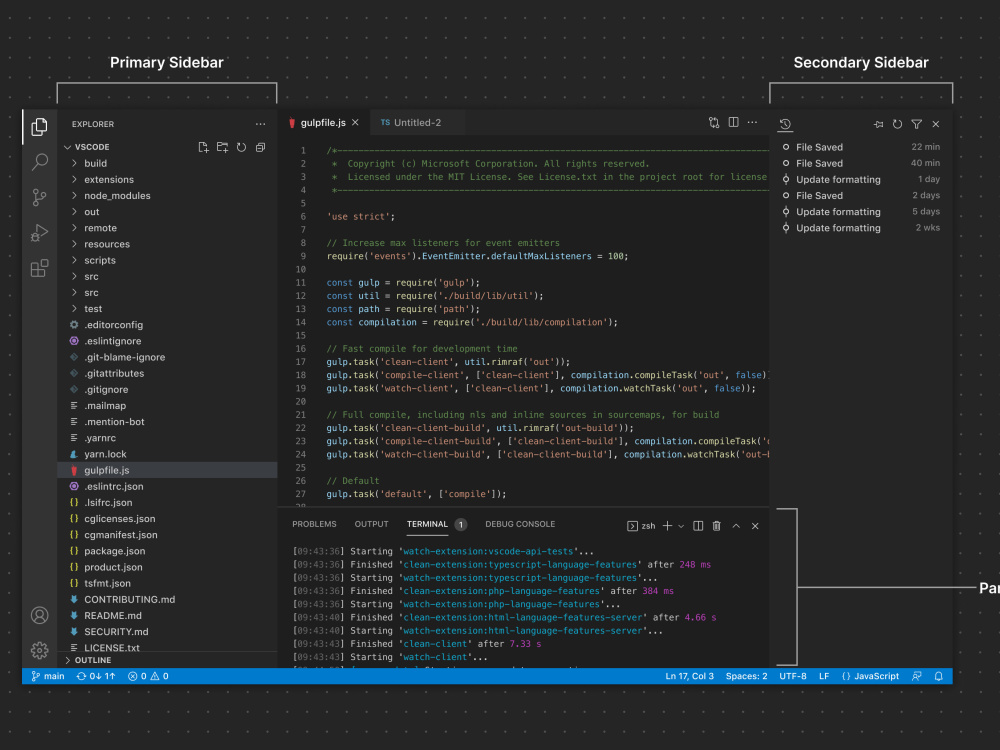Expand the scripts folder

(x=75, y=260)
